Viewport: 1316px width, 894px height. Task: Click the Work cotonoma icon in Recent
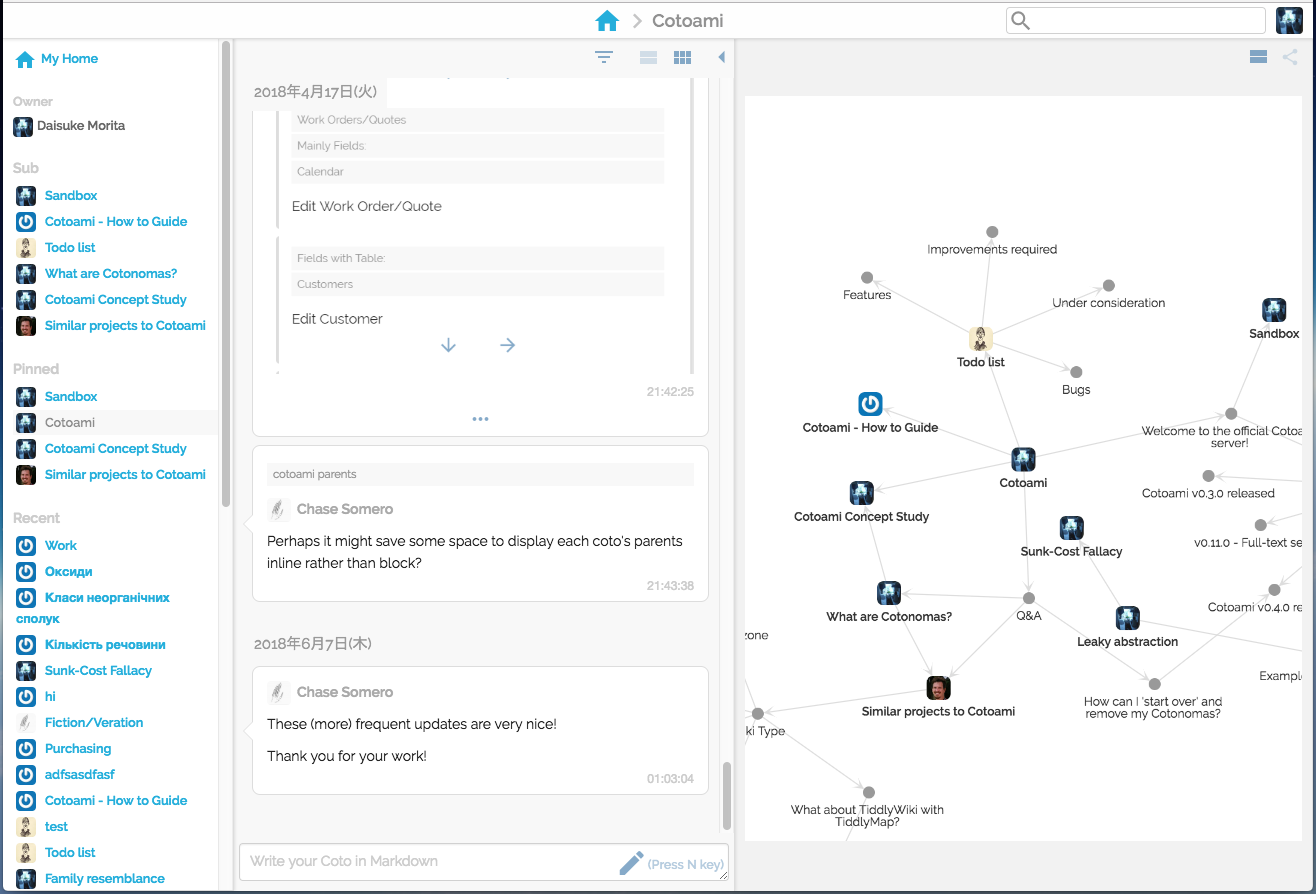tap(26, 546)
